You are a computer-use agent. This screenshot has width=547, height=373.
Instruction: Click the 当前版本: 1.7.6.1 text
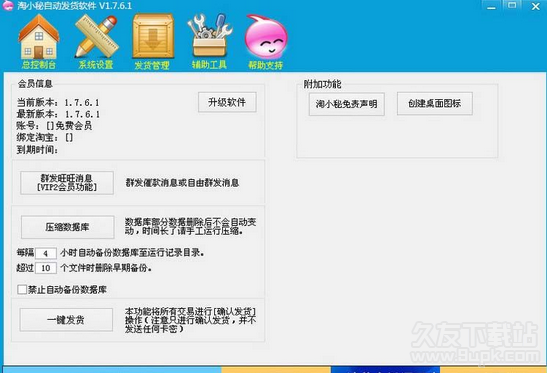pos(58,103)
